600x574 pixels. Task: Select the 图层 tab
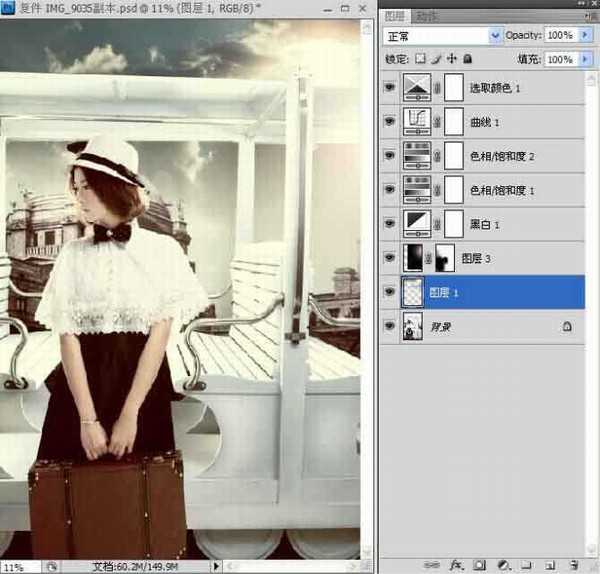coord(398,16)
